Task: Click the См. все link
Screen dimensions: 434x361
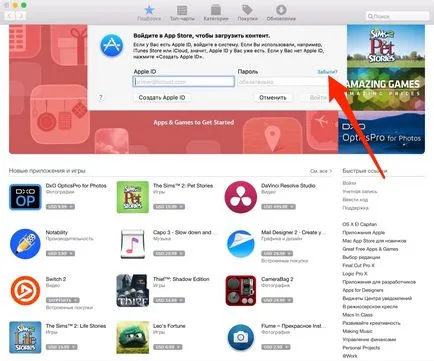Action: [321, 171]
